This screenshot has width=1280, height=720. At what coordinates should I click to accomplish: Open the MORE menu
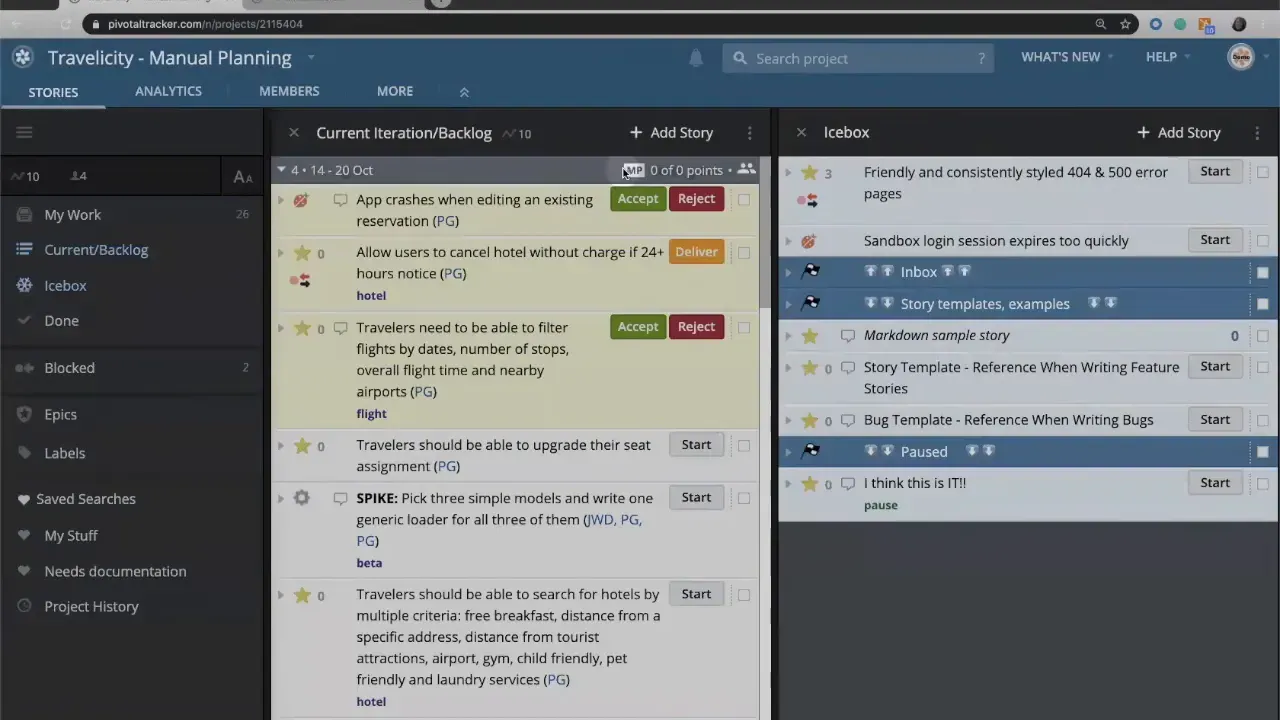click(x=394, y=91)
